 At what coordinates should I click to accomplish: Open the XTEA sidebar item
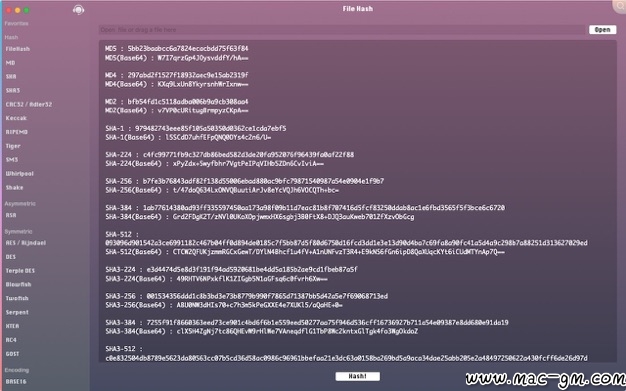(12, 326)
